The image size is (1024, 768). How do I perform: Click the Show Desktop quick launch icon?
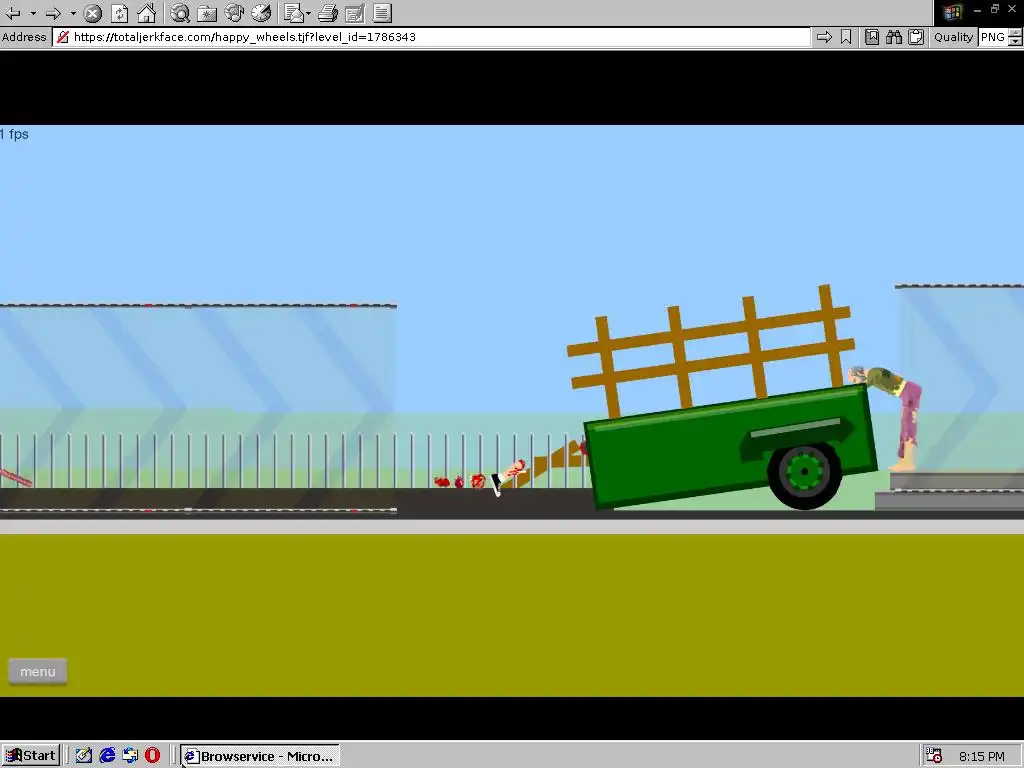click(130, 756)
